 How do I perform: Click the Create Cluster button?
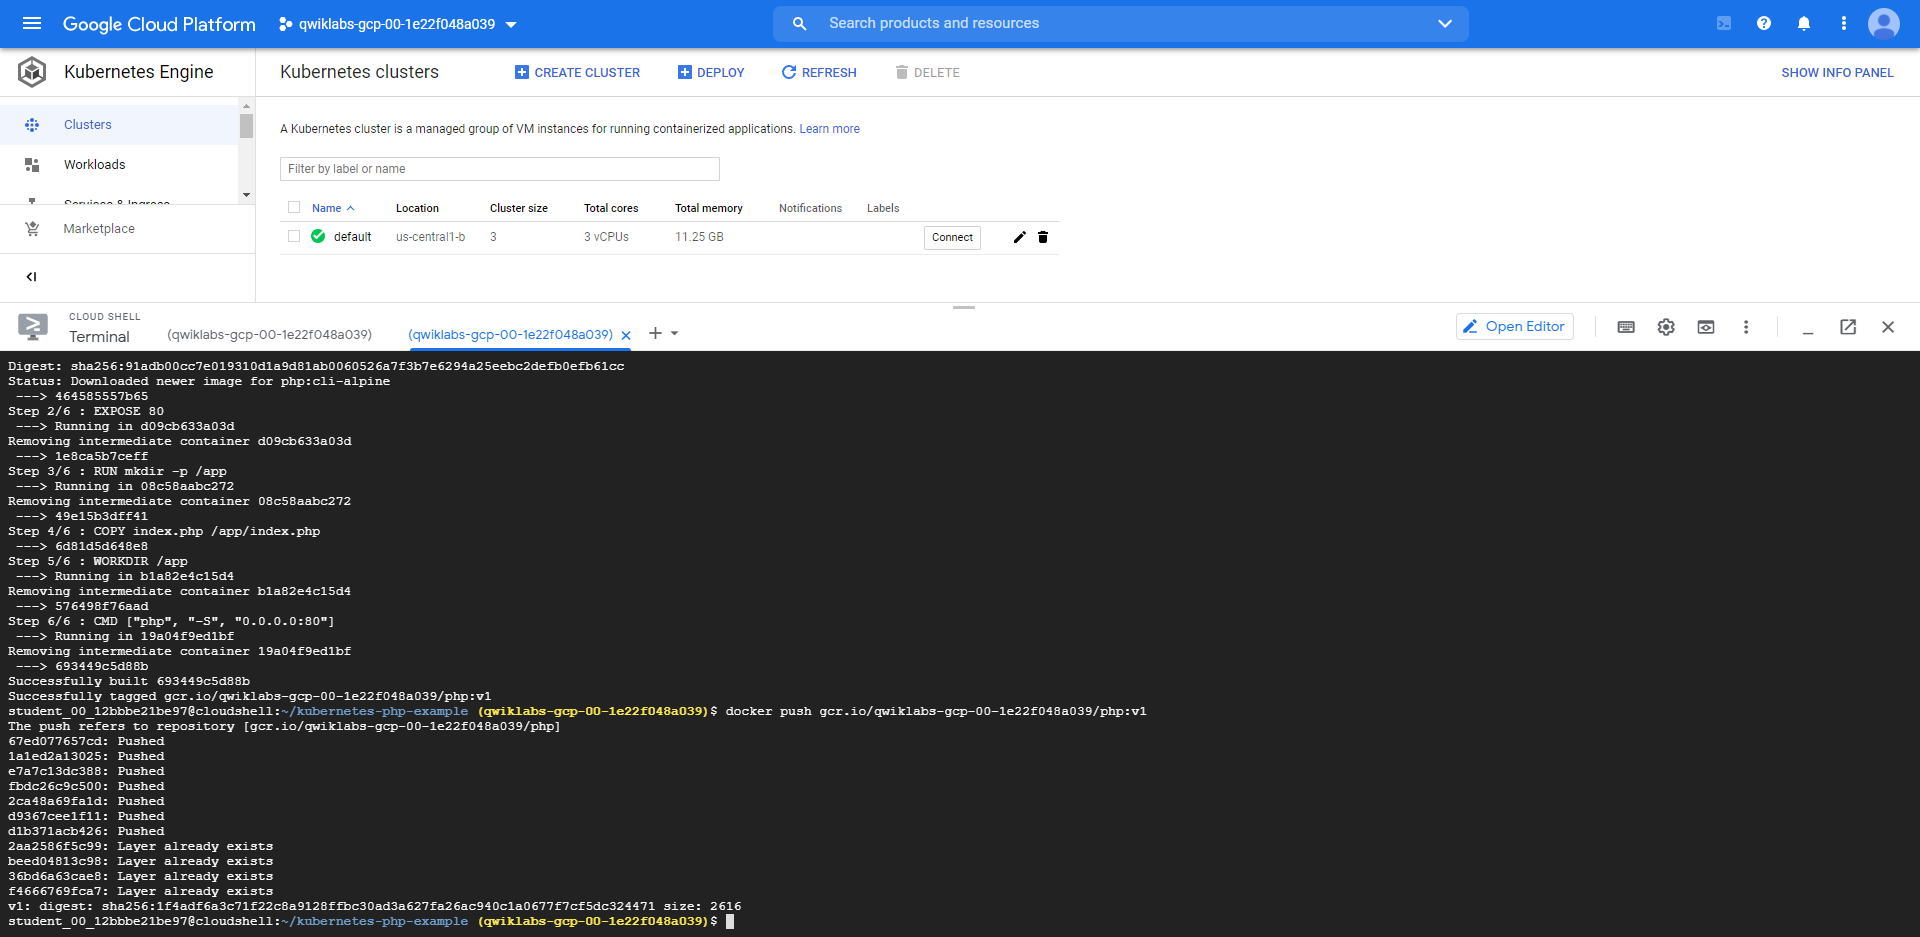tap(577, 72)
